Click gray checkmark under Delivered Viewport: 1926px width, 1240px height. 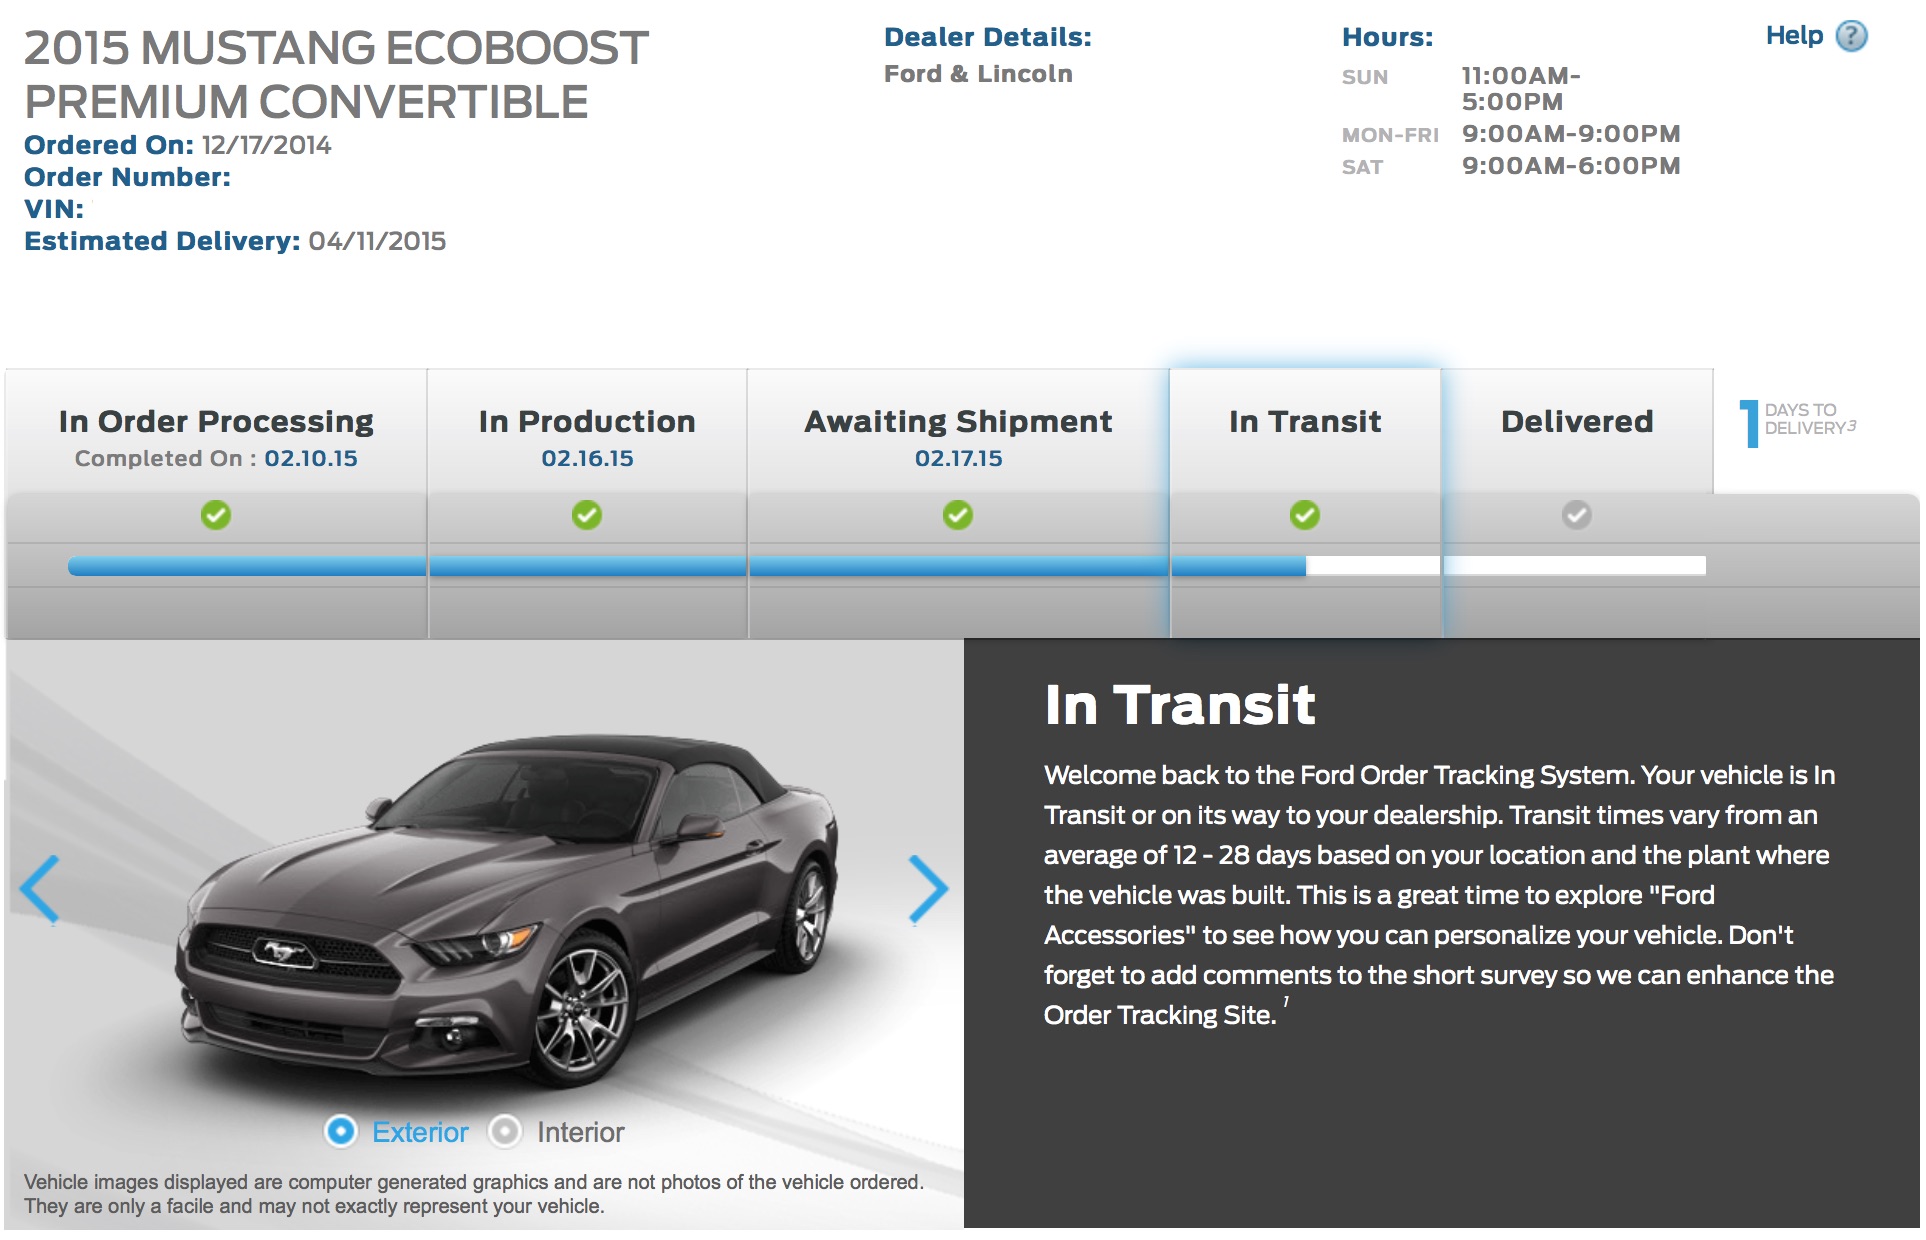click(1576, 515)
